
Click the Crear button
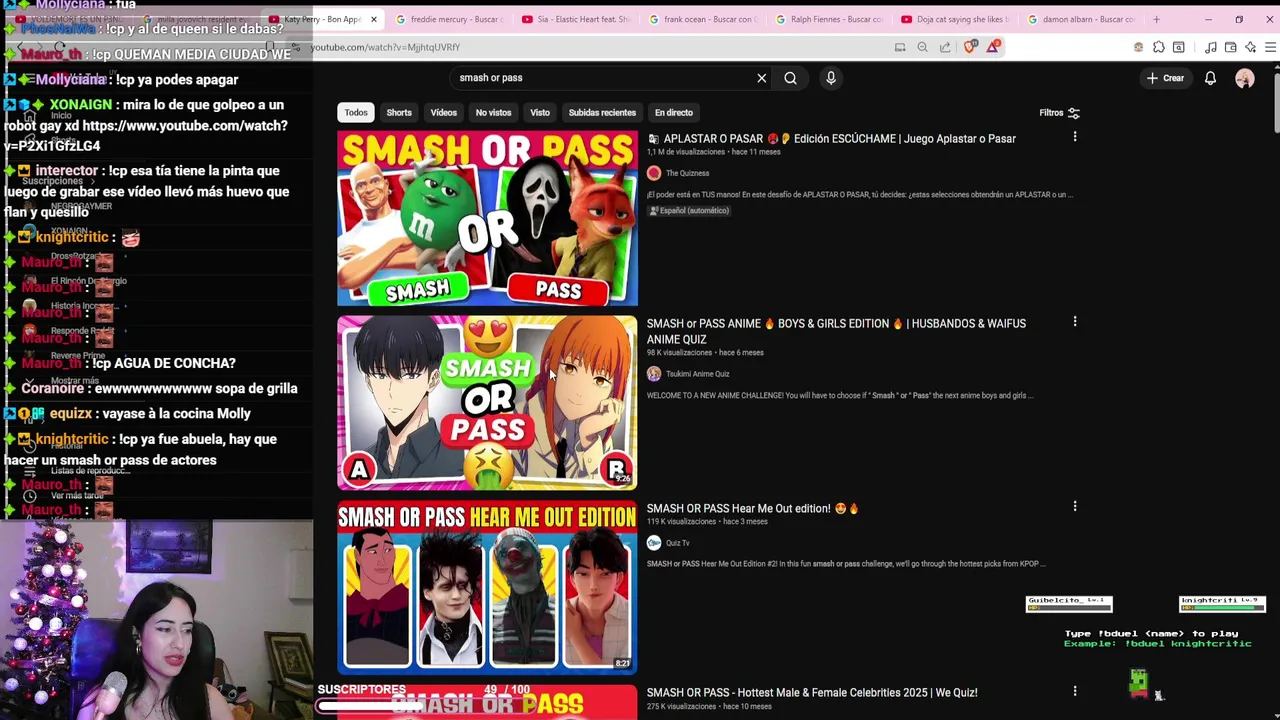[x=1166, y=78]
